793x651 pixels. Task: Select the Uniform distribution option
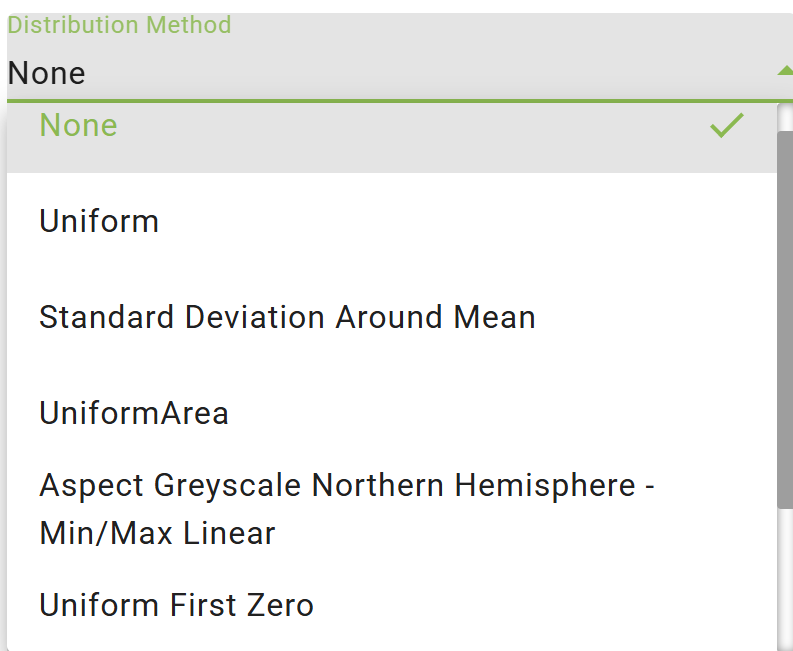tap(99, 221)
